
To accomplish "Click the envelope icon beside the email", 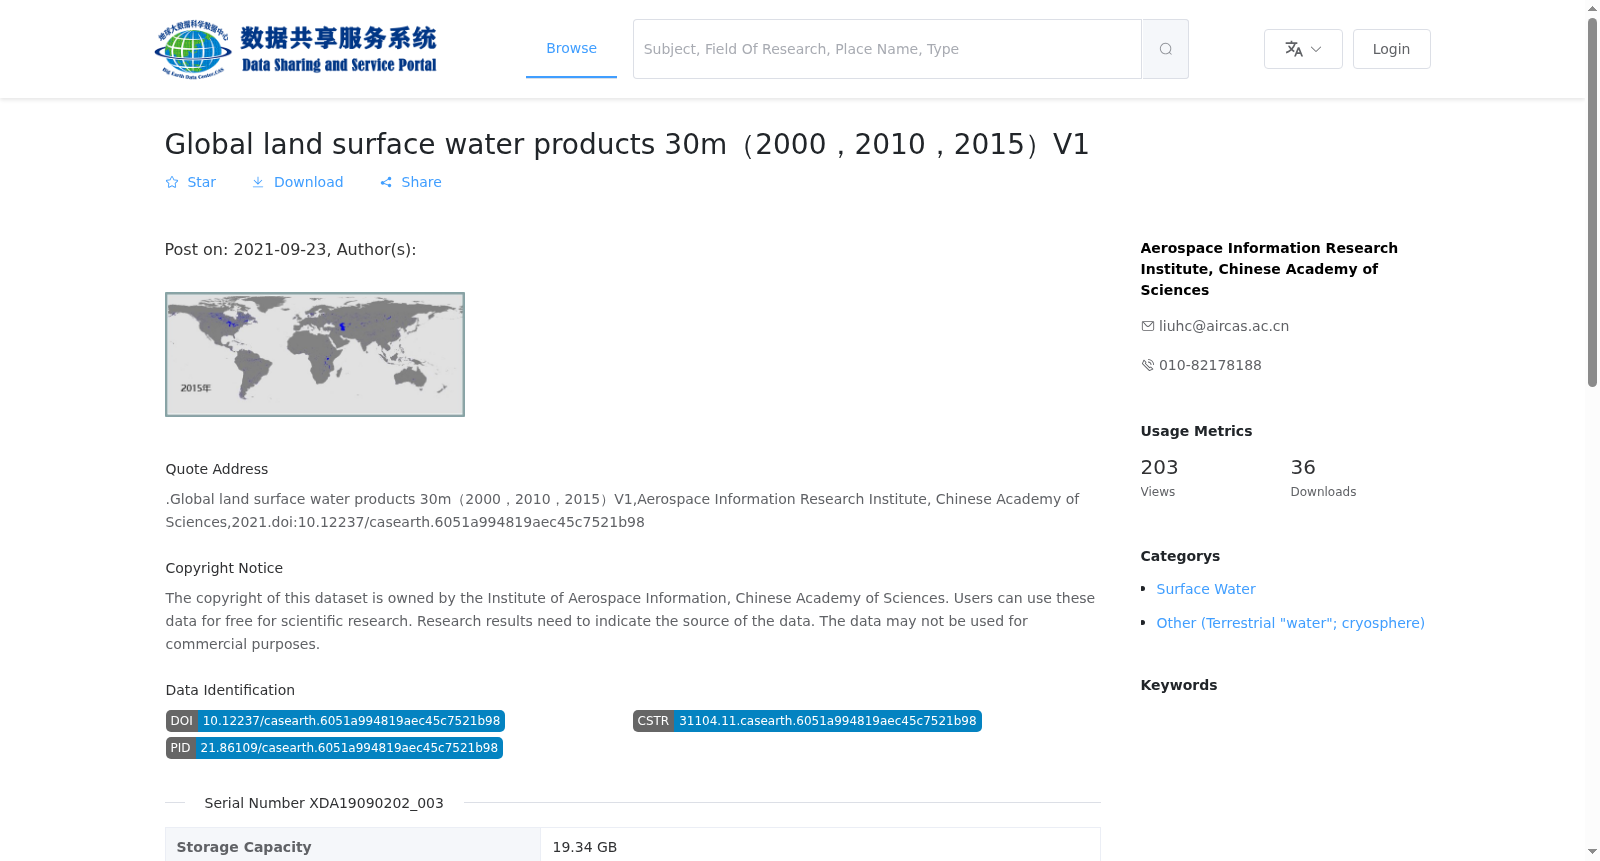I will [1148, 326].
